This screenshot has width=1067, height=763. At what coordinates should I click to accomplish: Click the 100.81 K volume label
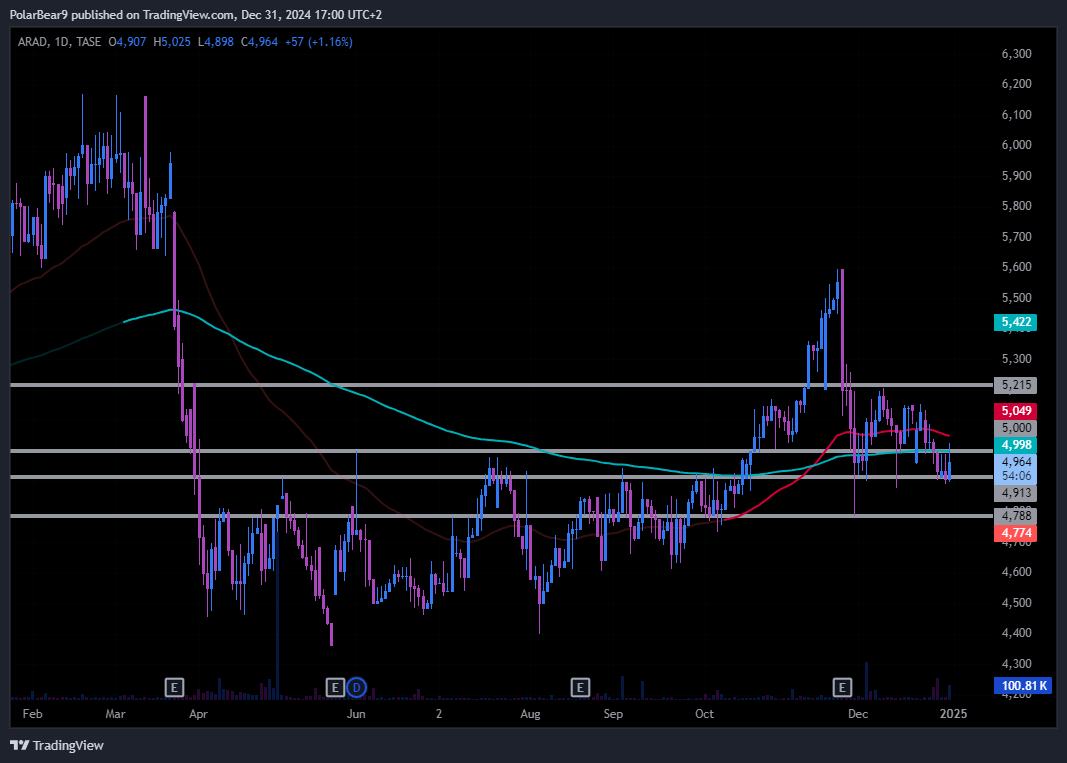click(1023, 685)
